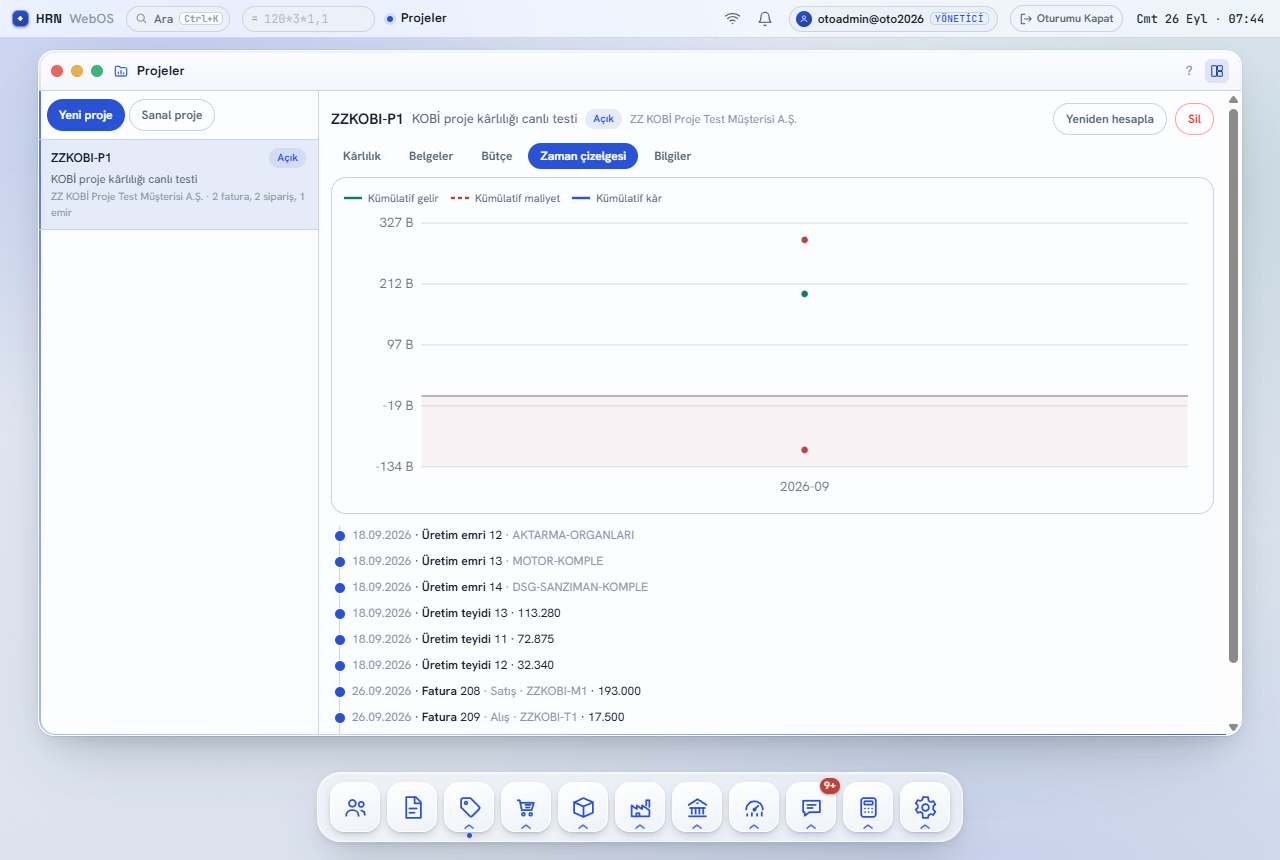The image size is (1280, 860).
Task: Click the red Sil button
Action: tap(1194, 119)
